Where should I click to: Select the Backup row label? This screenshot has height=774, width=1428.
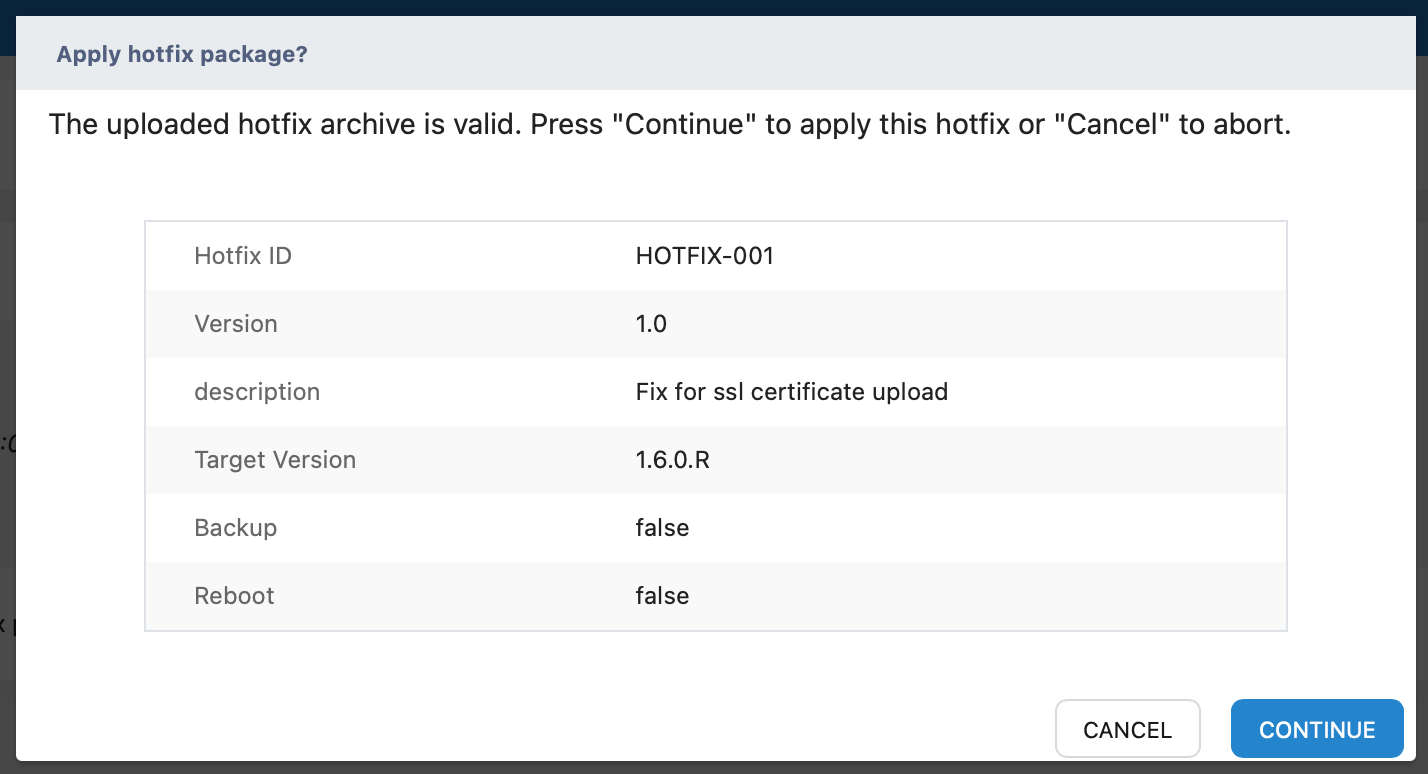tap(236, 528)
